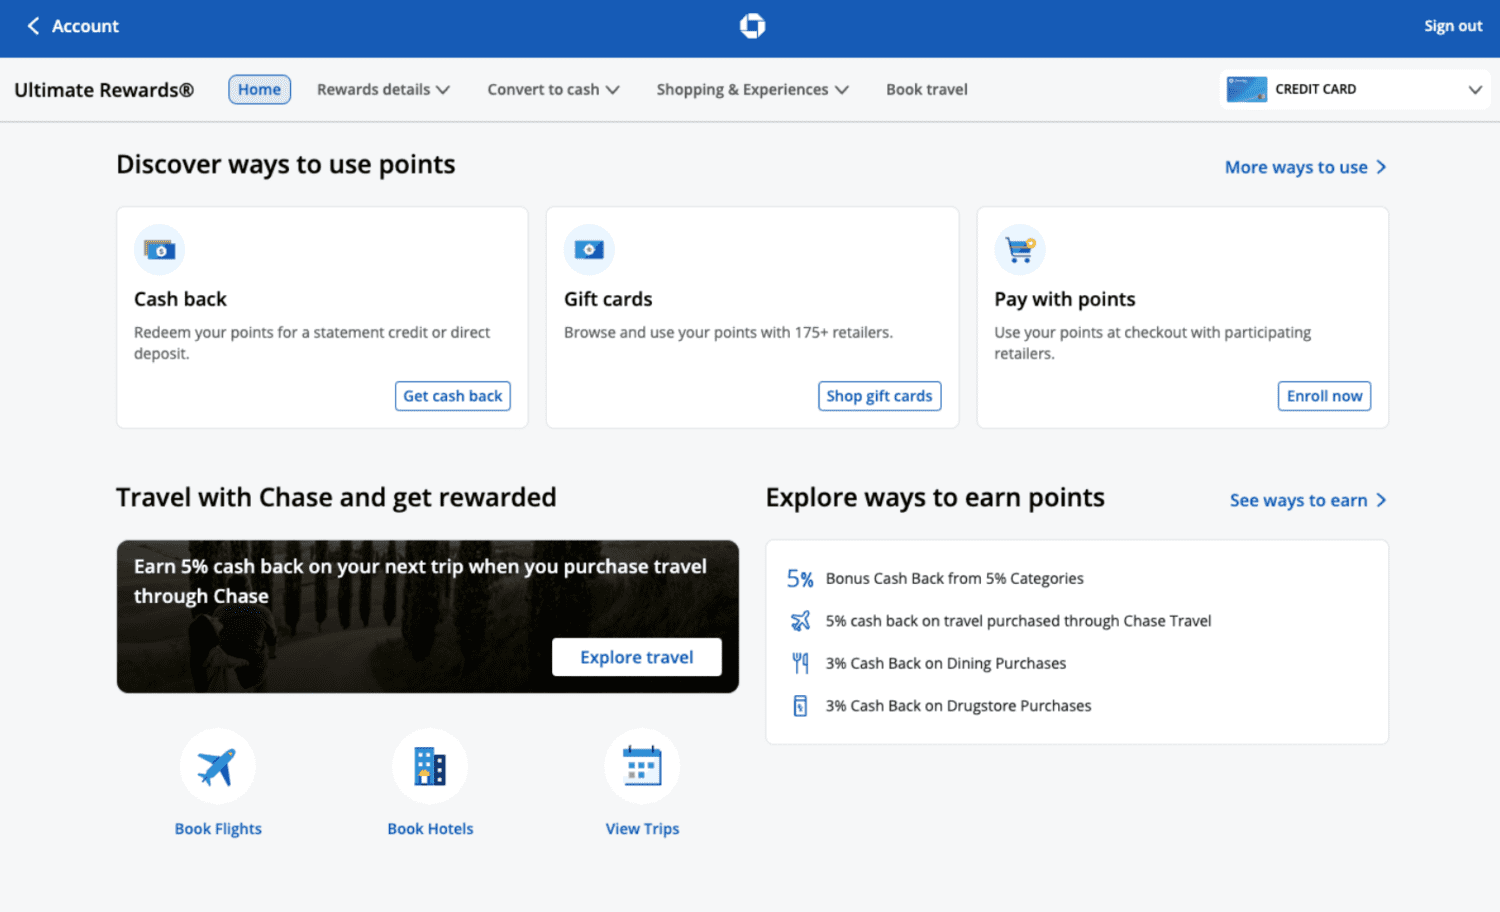Image resolution: width=1500 pixels, height=912 pixels.
Task: Open View Trips via the calendar icon
Action: tap(641, 765)
